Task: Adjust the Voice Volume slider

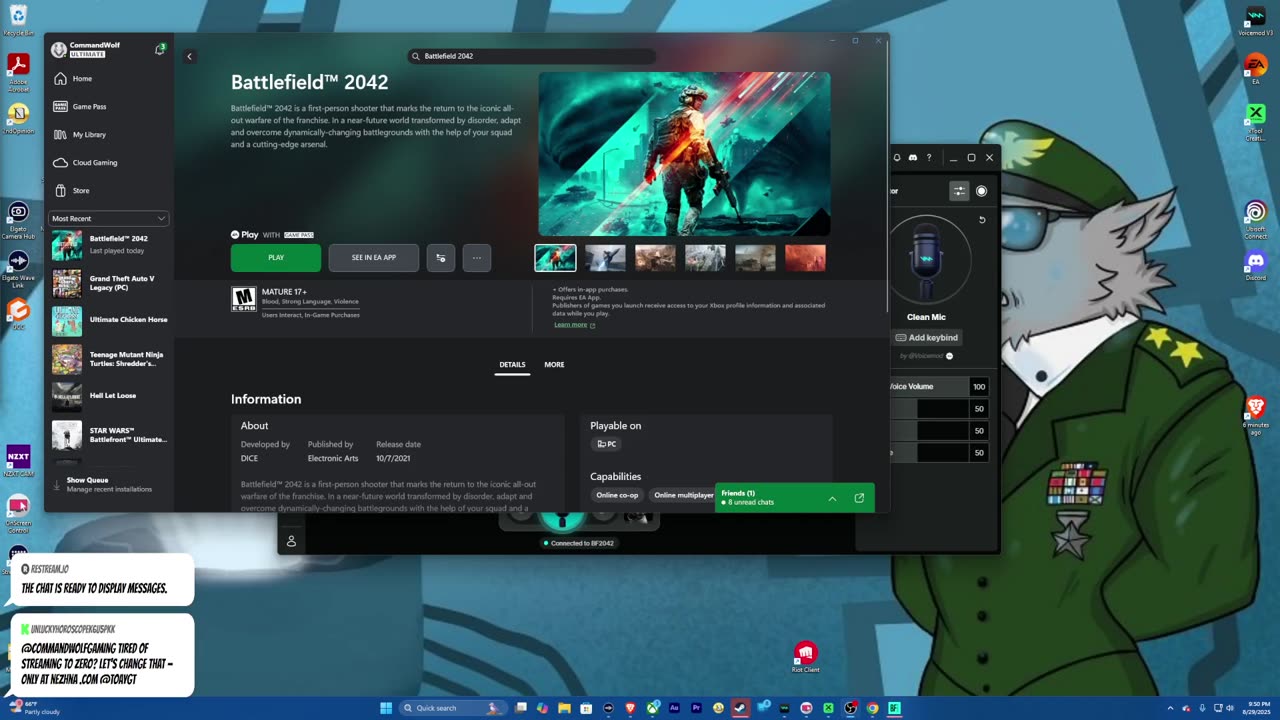Action: click(929, 387)
